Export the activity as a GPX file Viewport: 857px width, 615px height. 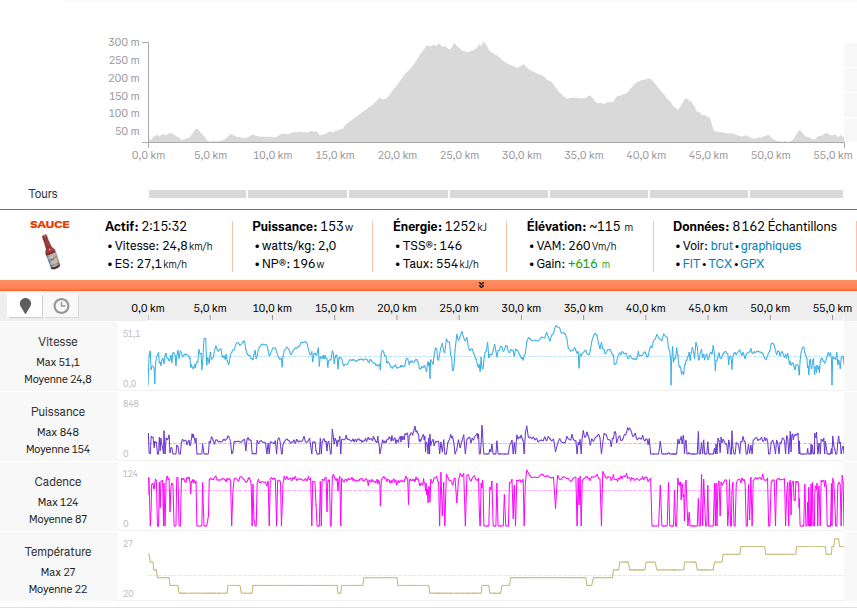pos(752,264)
